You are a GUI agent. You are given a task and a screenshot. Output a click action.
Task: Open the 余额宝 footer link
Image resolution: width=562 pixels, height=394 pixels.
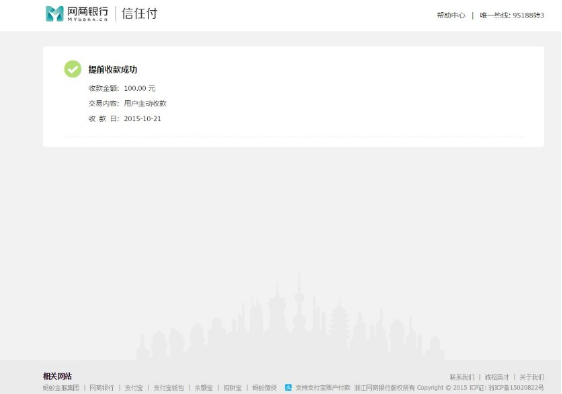pos(204,388)
